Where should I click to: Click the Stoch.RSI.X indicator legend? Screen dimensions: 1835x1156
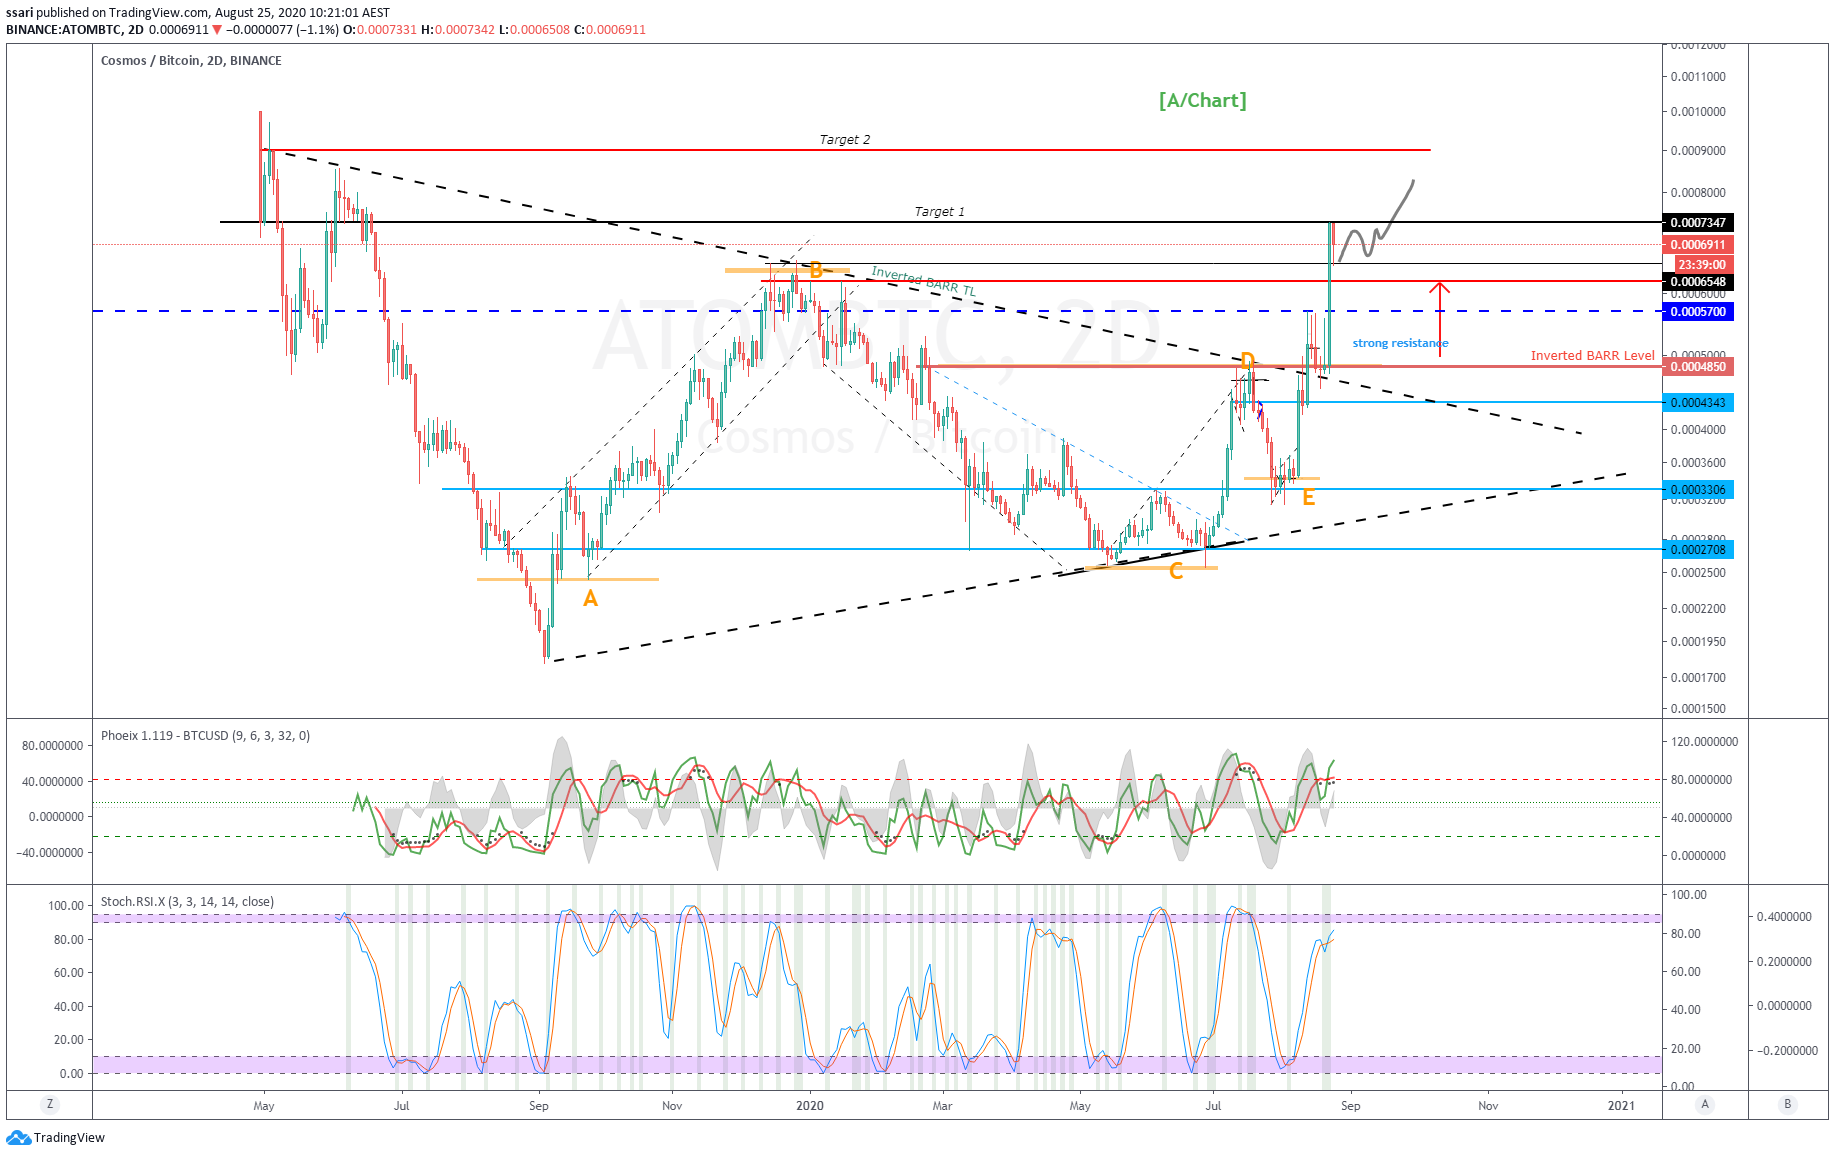[187, 902]
